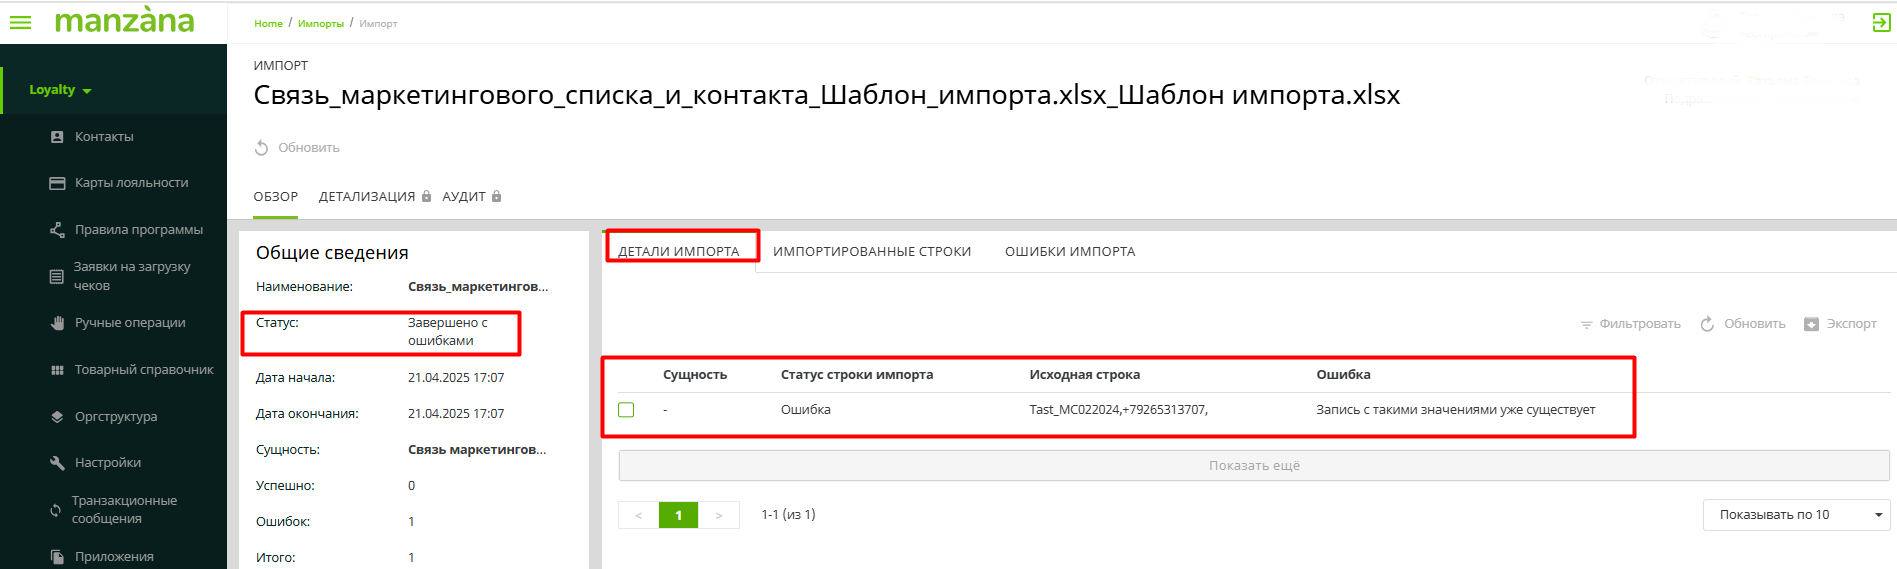
Task: Select the error row checkbox
Action: (626, 410)
